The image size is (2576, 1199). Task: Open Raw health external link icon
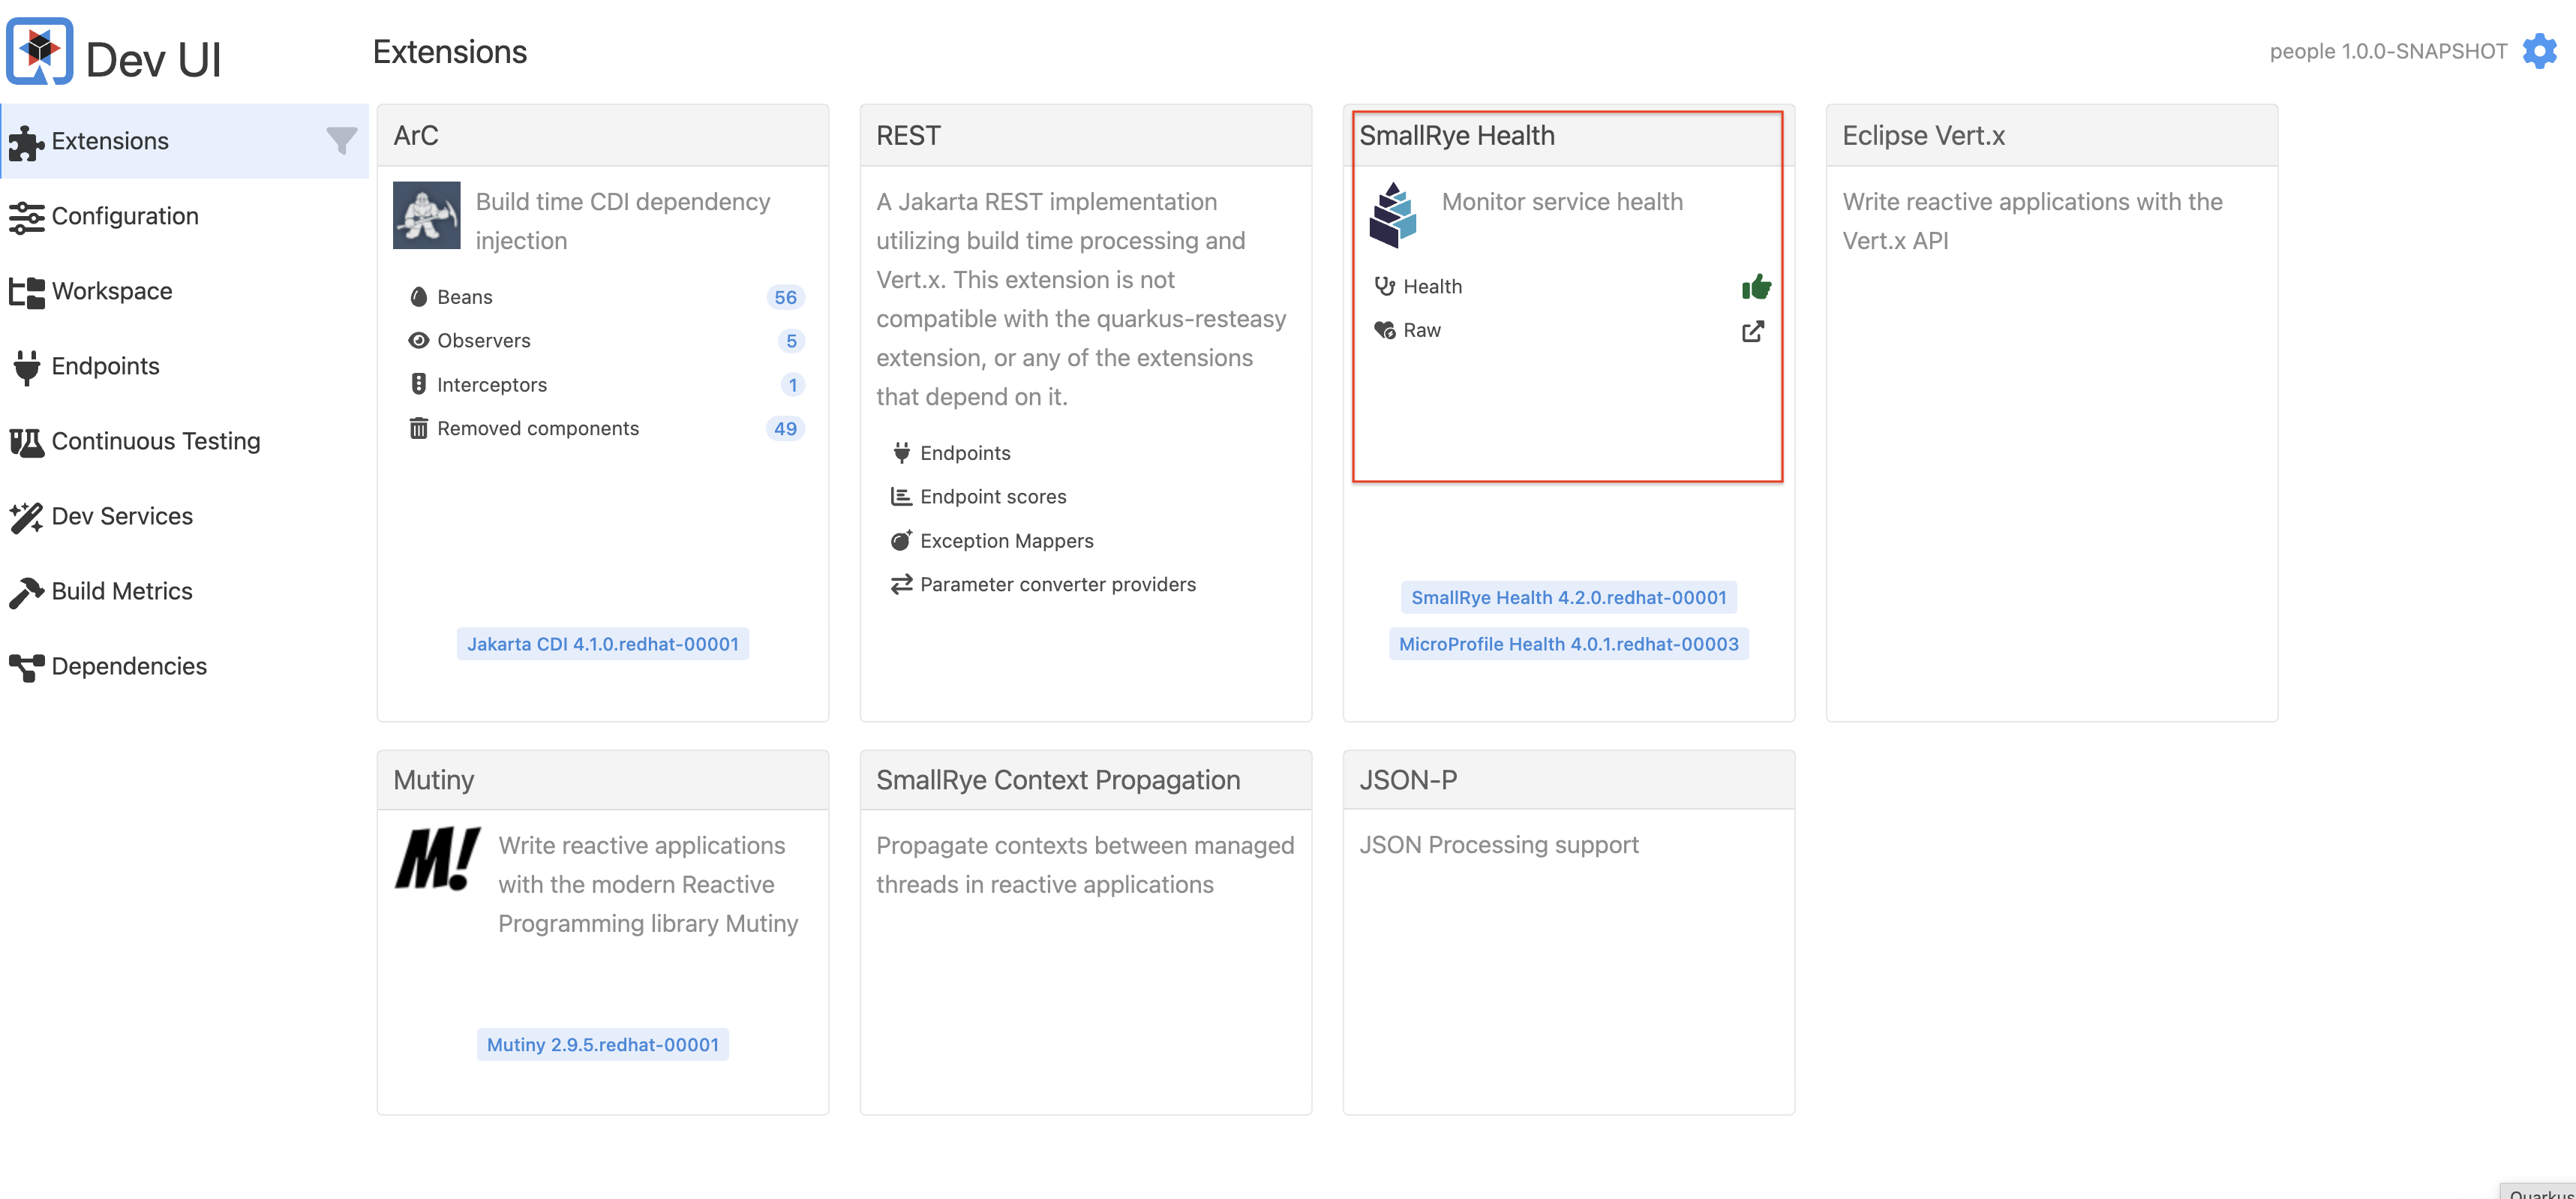tap(1752, 331)
